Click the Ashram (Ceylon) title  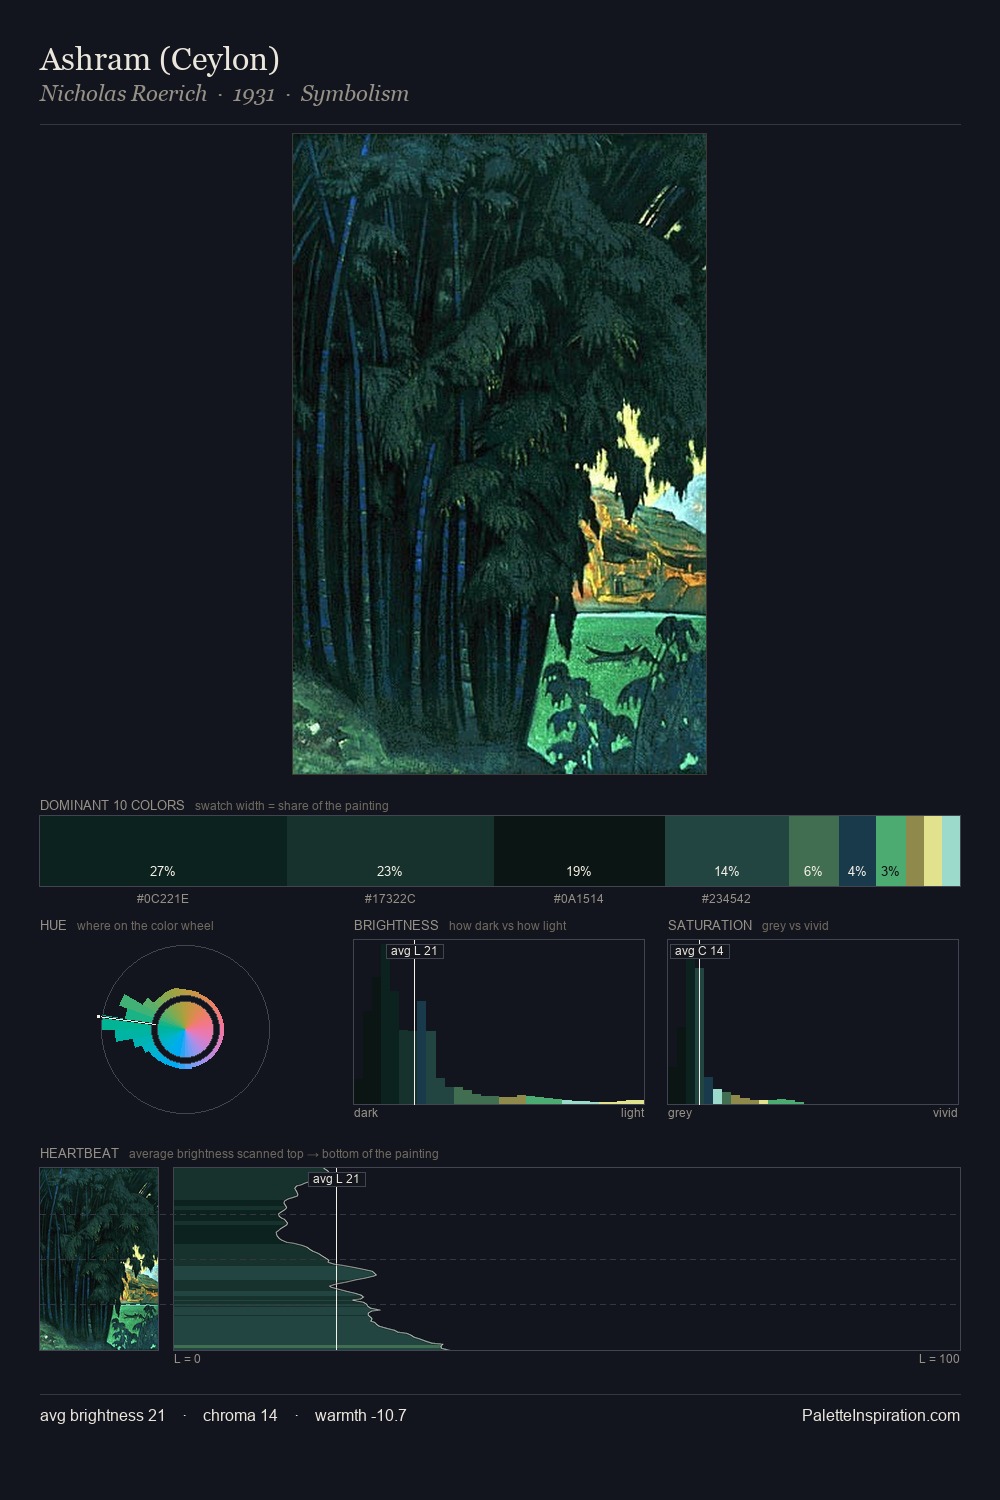[x=160, y=59]
